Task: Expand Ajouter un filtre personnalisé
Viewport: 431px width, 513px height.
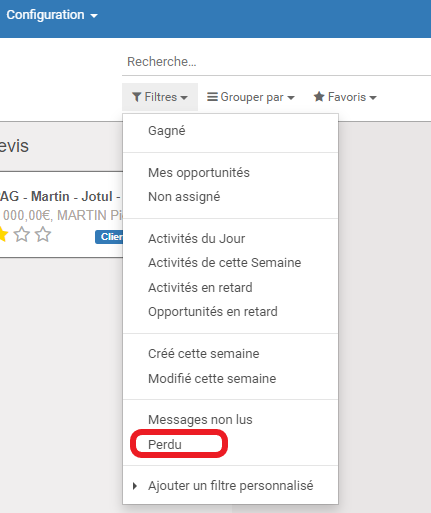Action: (x=230, y=486)
